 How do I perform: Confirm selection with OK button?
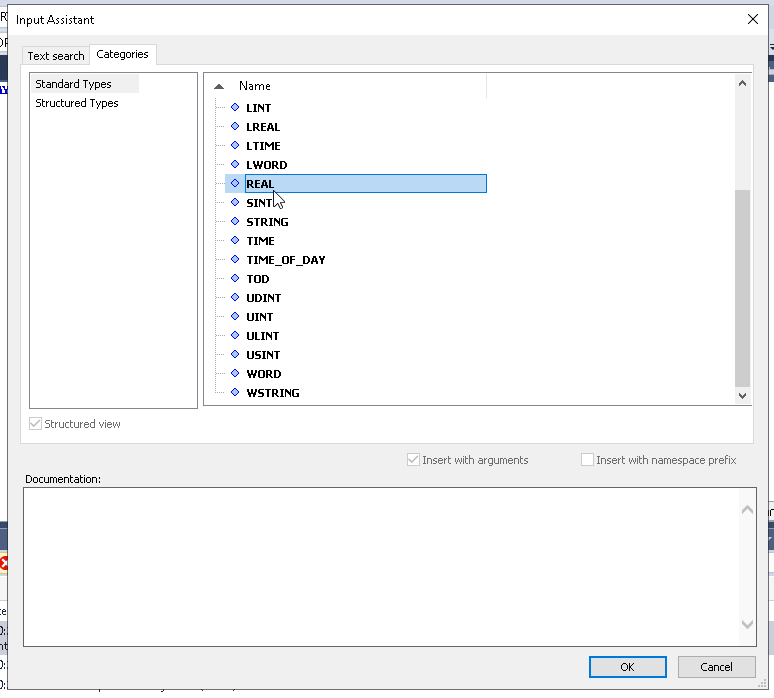[627, 667]
